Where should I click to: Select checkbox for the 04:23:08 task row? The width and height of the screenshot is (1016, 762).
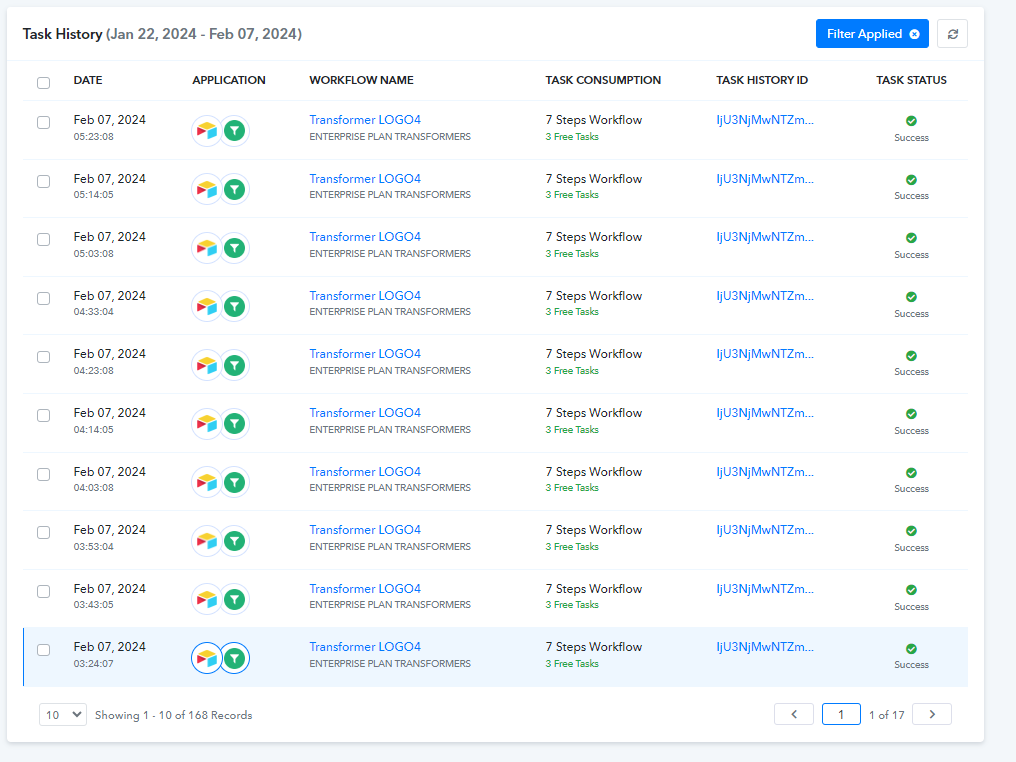click(x=43, y=357)
